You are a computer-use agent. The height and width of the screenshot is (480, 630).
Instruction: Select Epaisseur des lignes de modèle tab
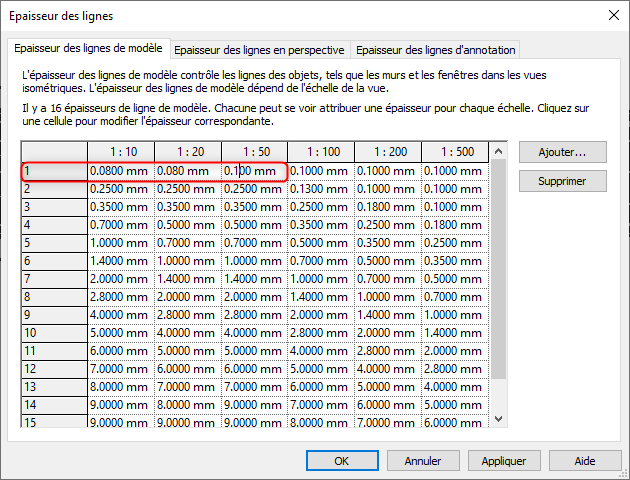[90, 48]
